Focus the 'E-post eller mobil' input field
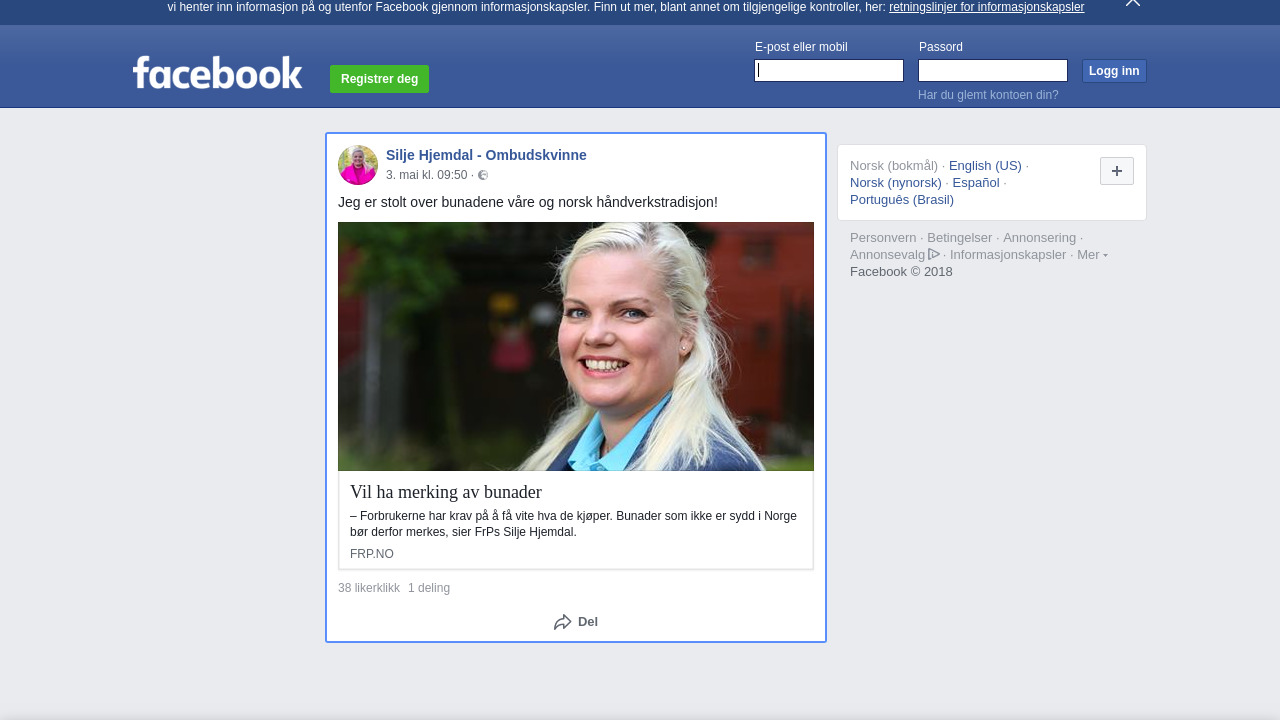The width and height of the screenshot is (1280, 720). point(829,70)
